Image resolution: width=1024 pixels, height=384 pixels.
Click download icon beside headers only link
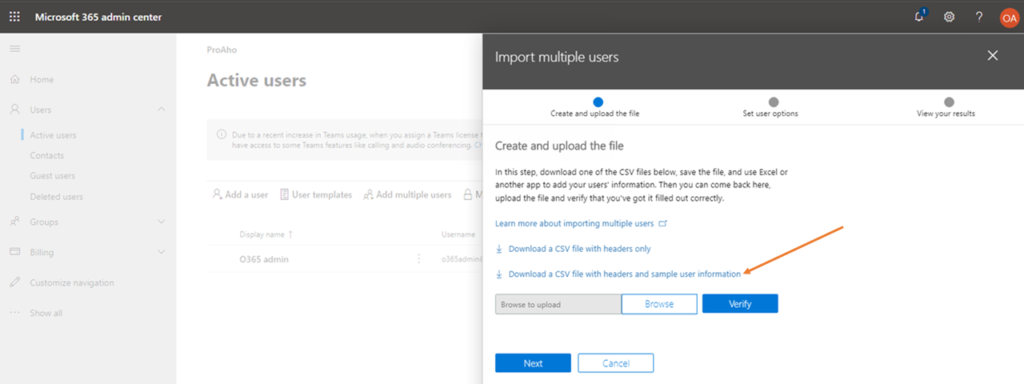[499, 249]
